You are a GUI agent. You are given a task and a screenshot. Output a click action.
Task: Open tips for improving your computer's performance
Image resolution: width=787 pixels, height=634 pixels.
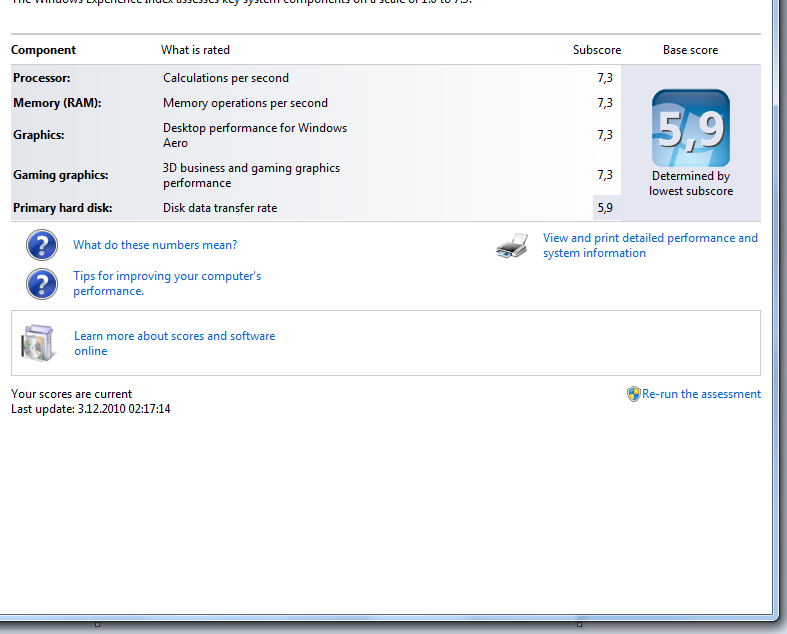click(166, 283)
